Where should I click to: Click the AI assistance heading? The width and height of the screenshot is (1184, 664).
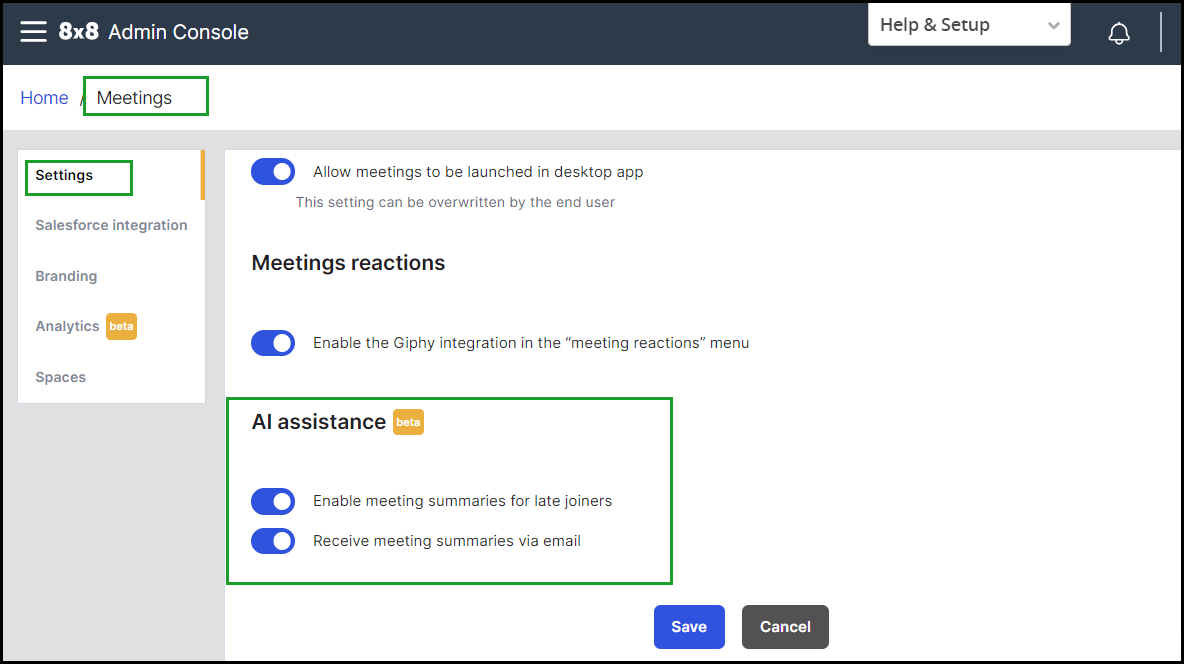coord(319,422)
